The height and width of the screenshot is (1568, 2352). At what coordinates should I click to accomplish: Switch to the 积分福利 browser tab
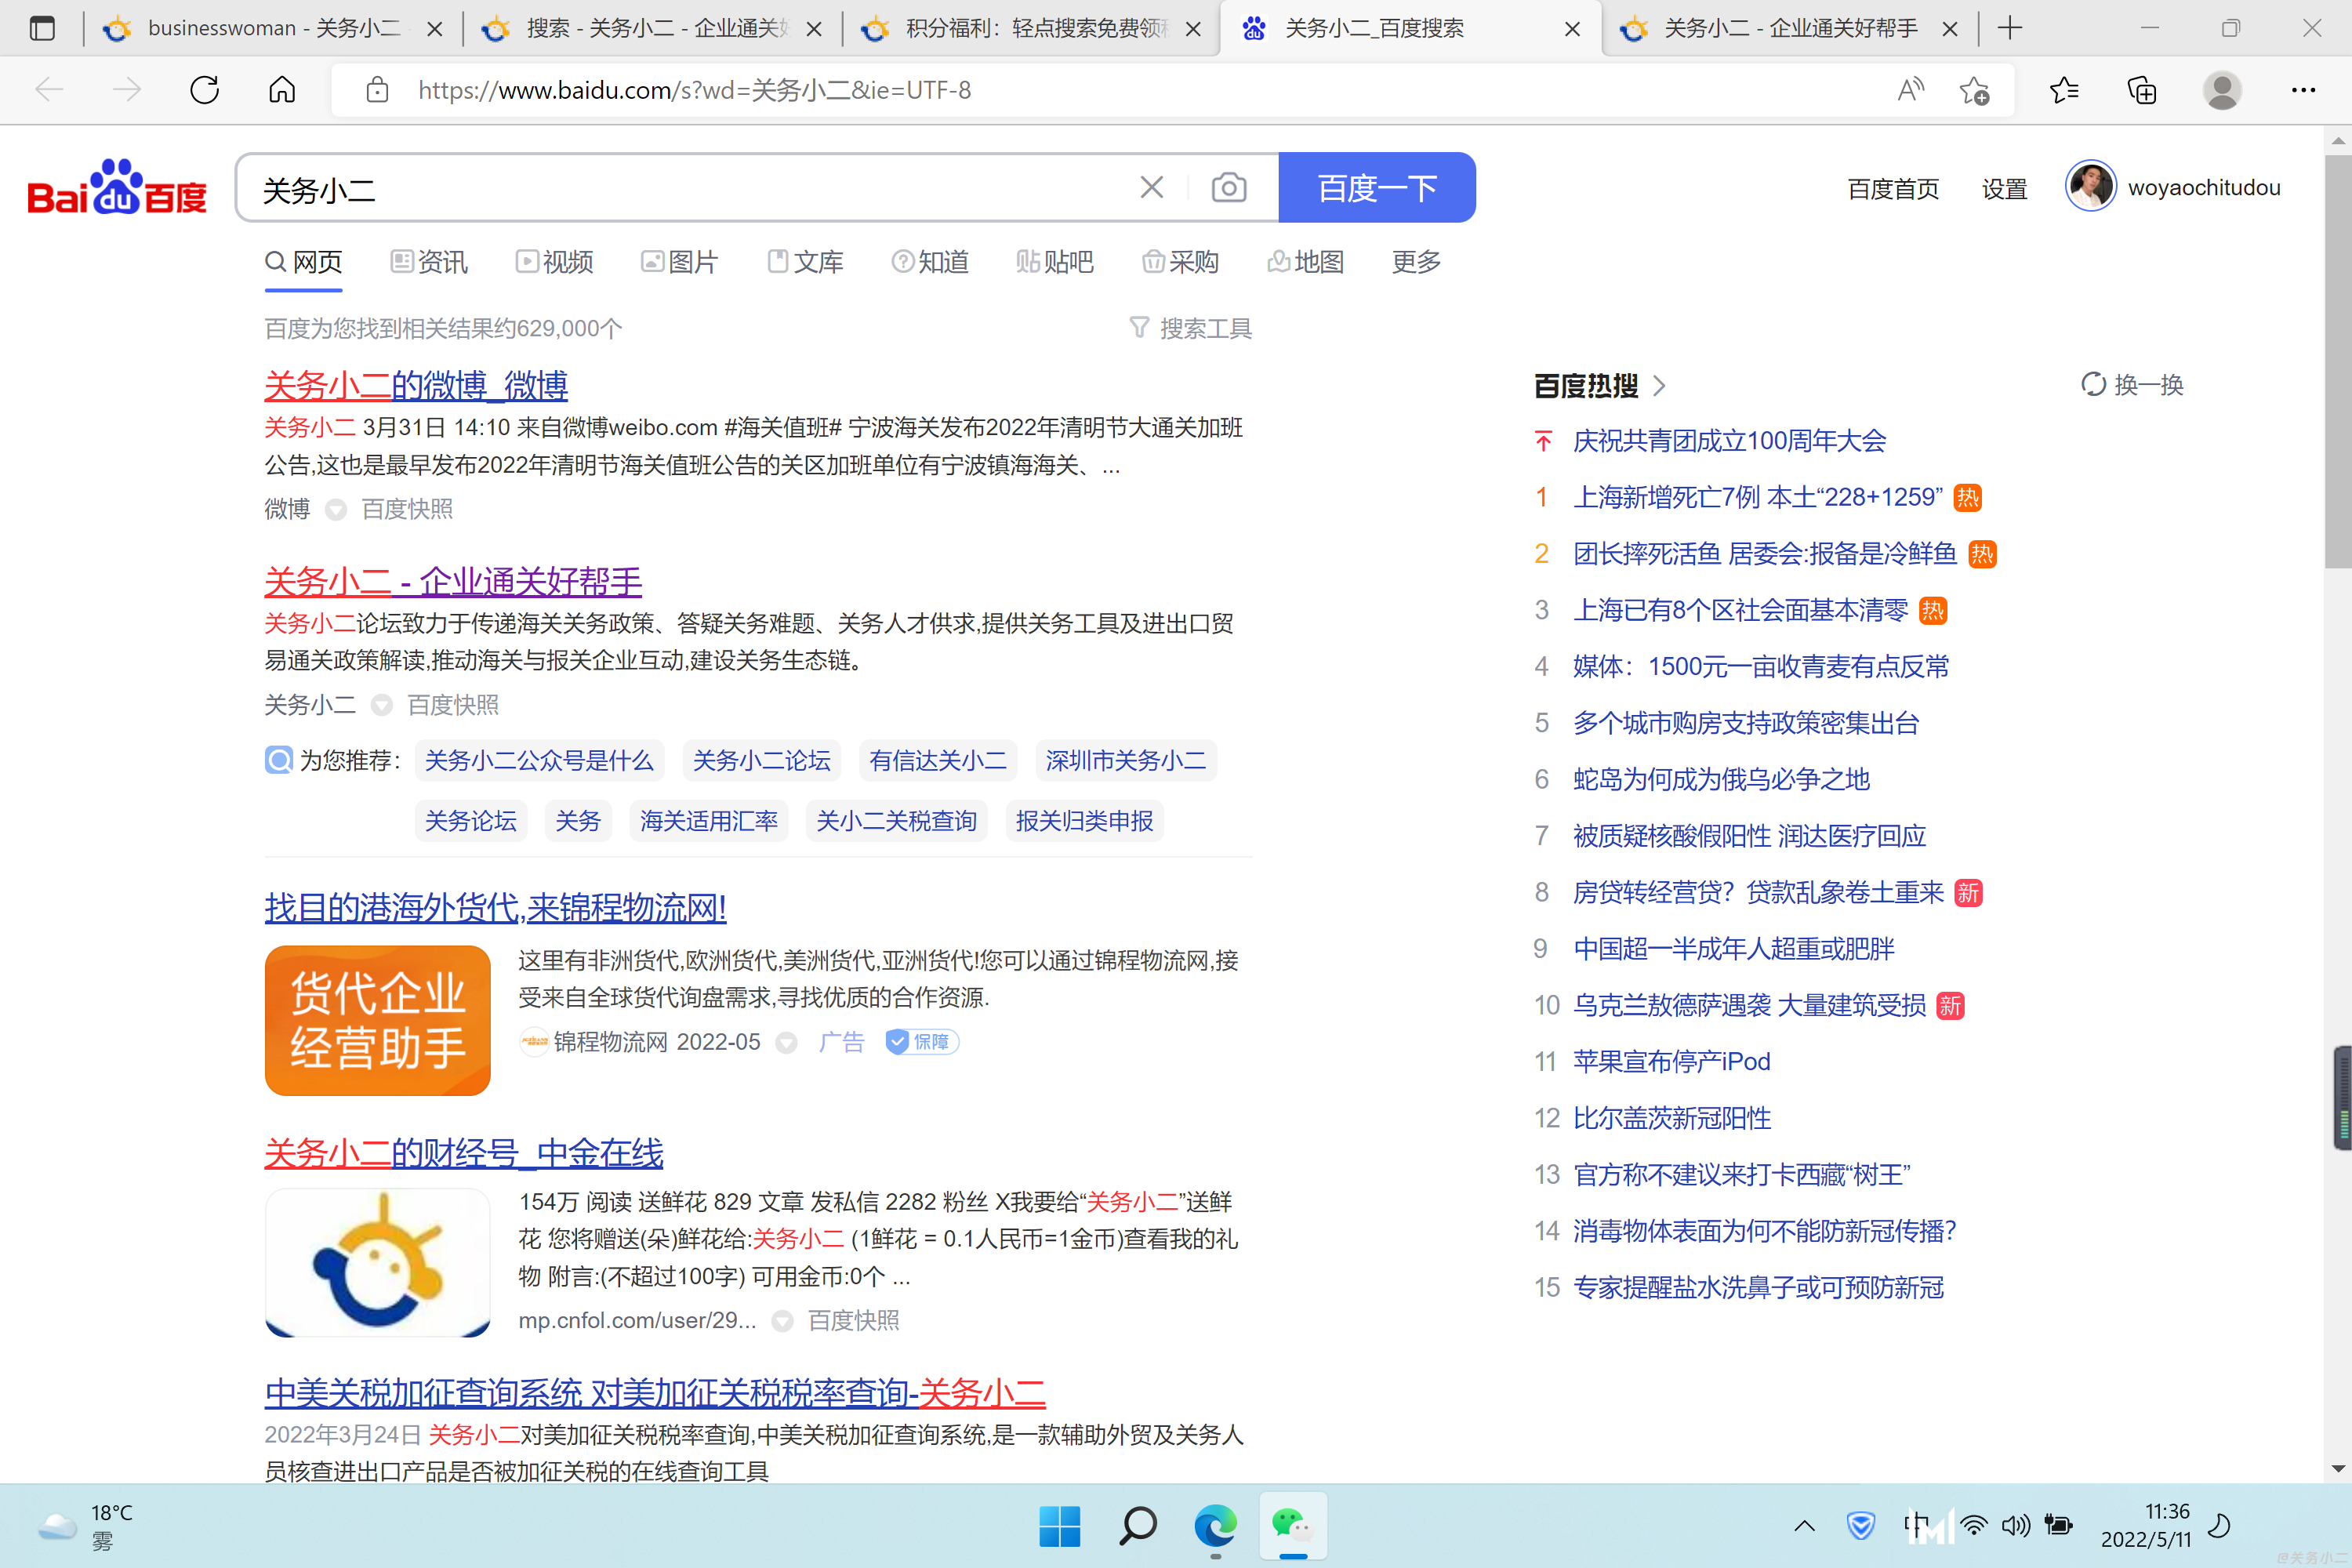[x=1030, y=28]
